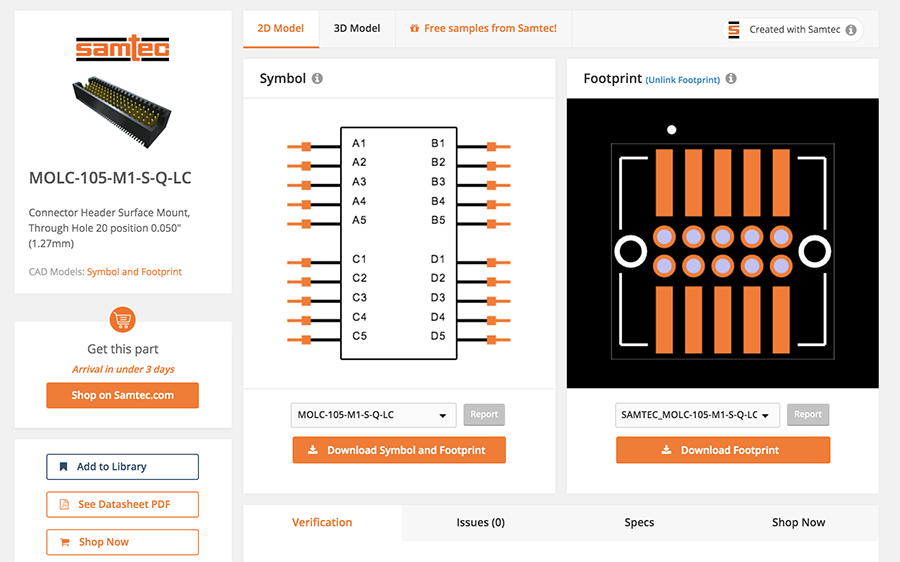Click the Add to Library button
The width and height of the screenshot is (900, 562).
coord(122,467)
